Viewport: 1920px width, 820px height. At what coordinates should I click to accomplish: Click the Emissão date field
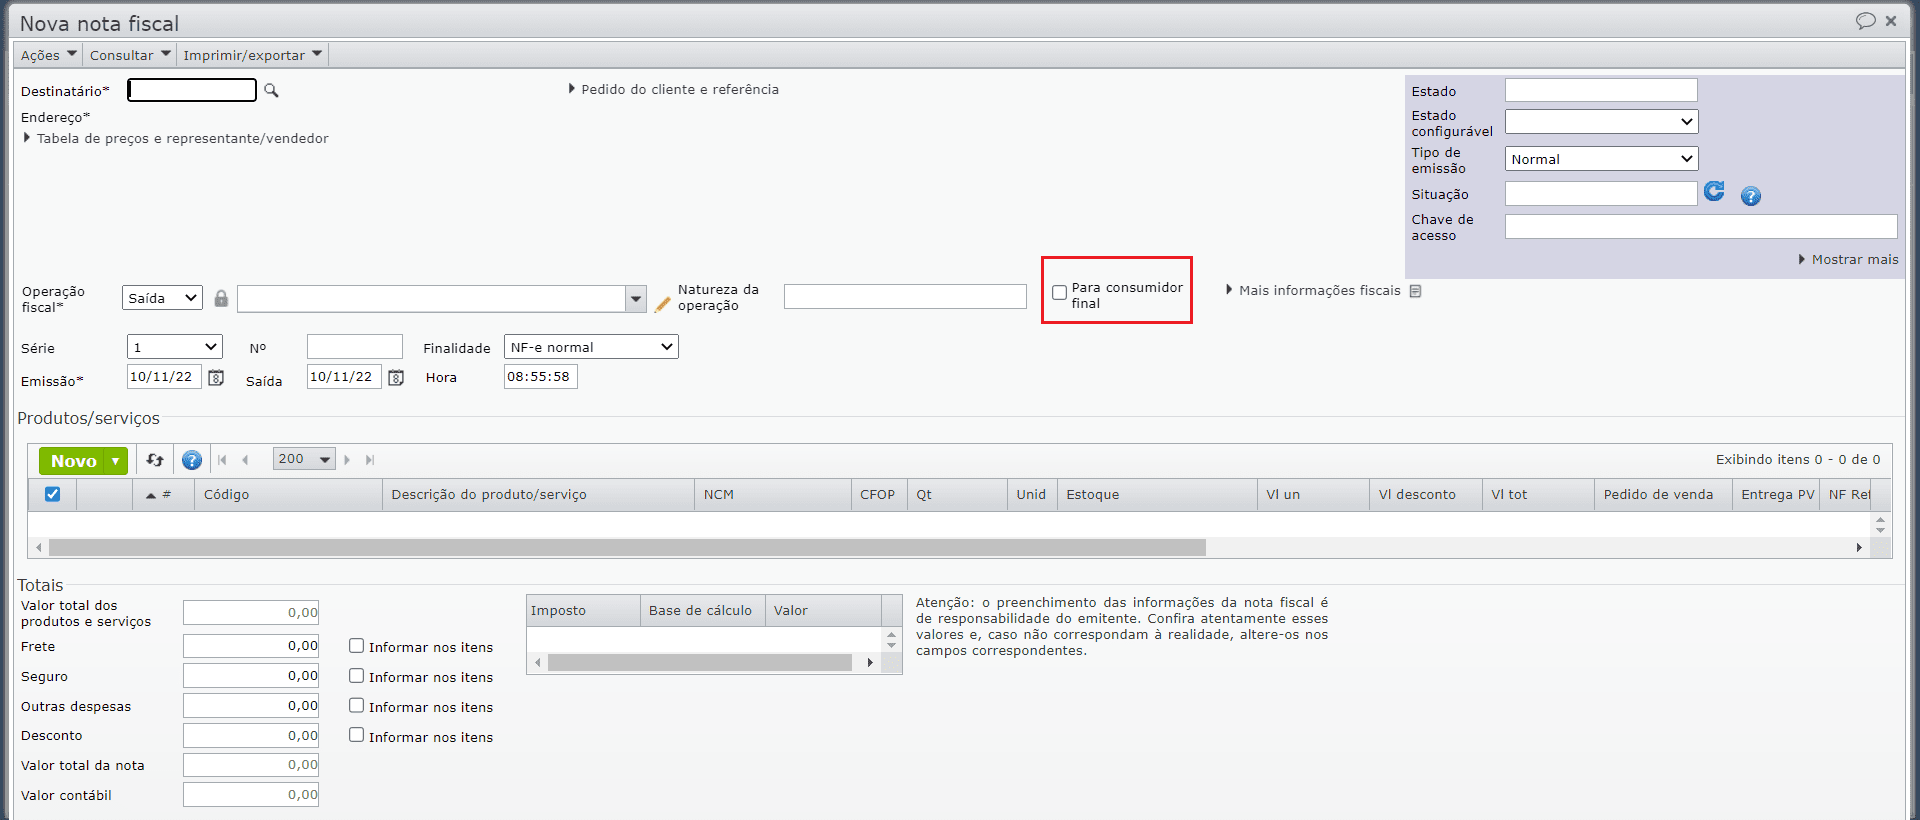(x=165, y=377)
